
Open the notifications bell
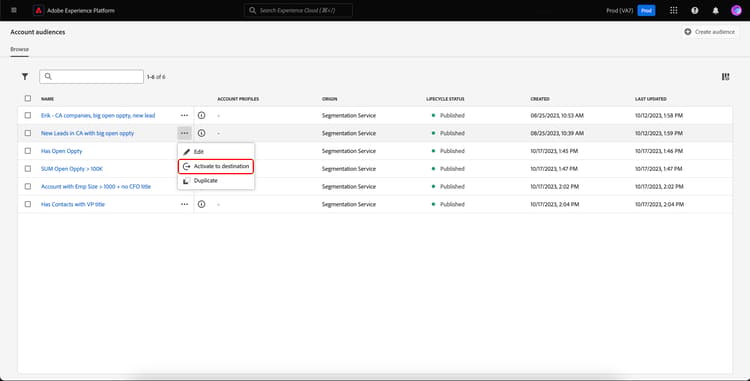point(716,10)
